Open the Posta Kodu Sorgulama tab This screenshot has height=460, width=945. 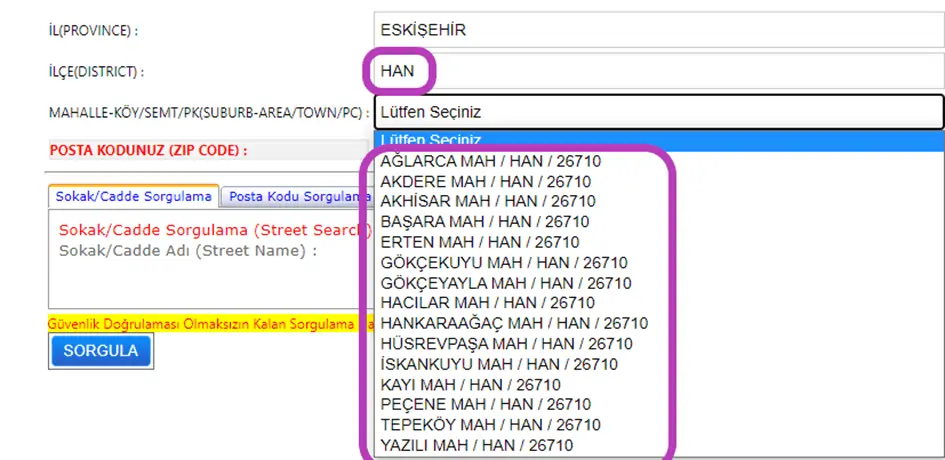click(295, 197)
